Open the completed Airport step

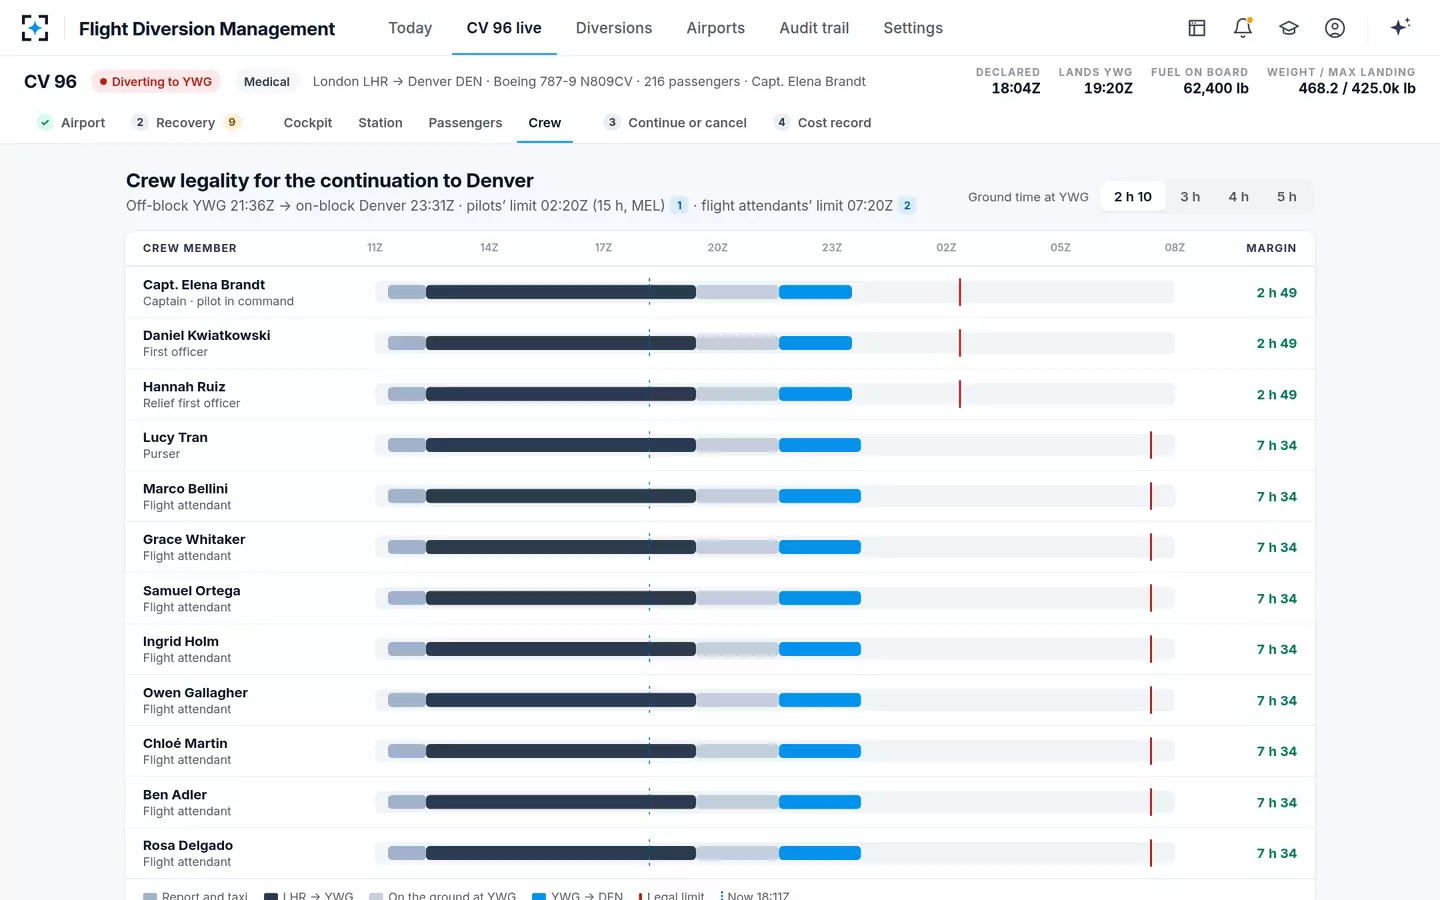coord(71,123)
